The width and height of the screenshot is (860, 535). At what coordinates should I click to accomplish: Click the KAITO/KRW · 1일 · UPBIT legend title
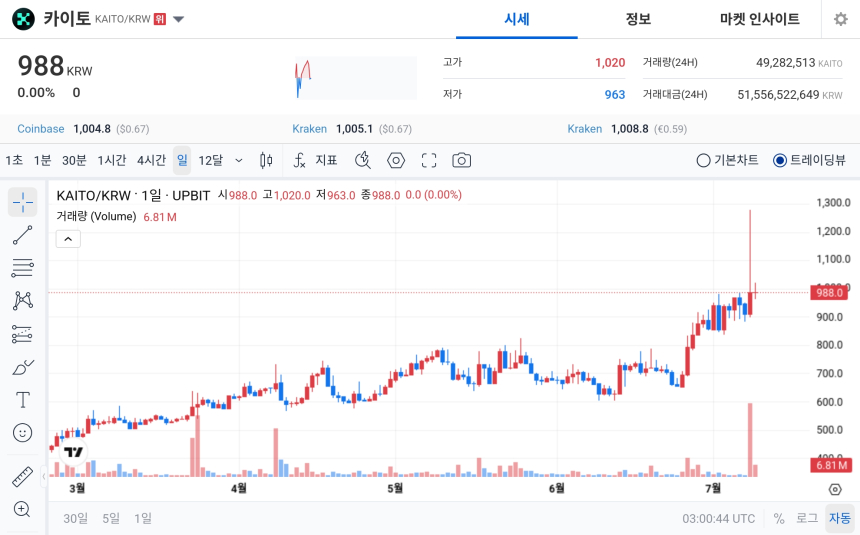(x=133, y=195)
